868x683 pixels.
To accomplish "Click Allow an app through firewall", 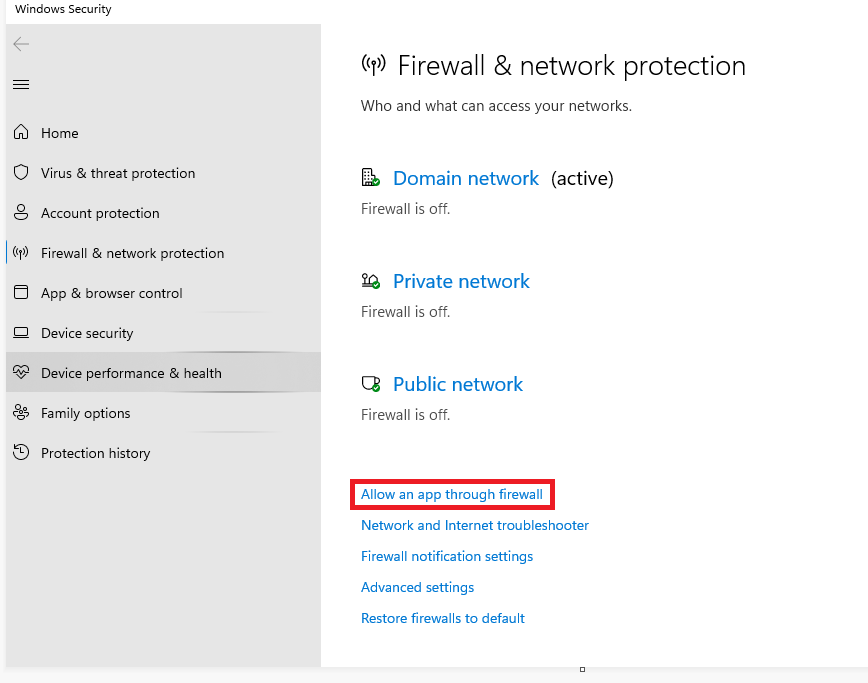I will click(452, 494).
